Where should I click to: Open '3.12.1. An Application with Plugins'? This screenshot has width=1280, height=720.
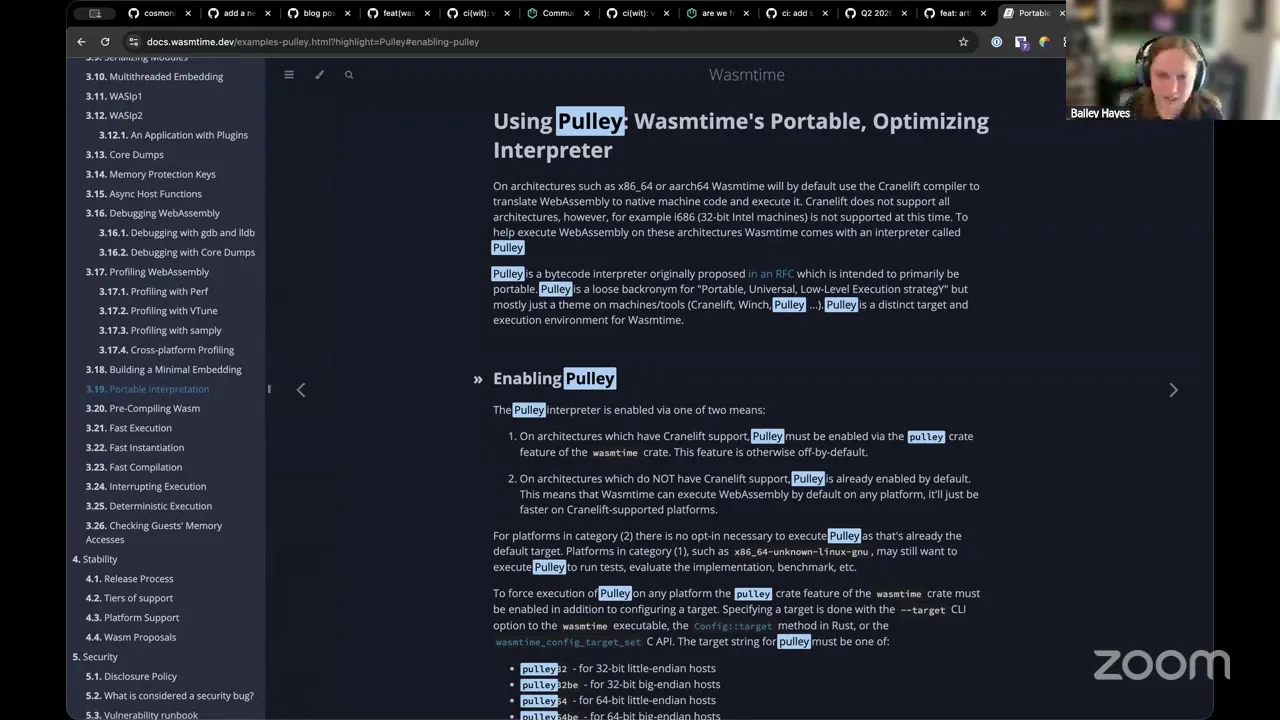(x=173, y=135)
